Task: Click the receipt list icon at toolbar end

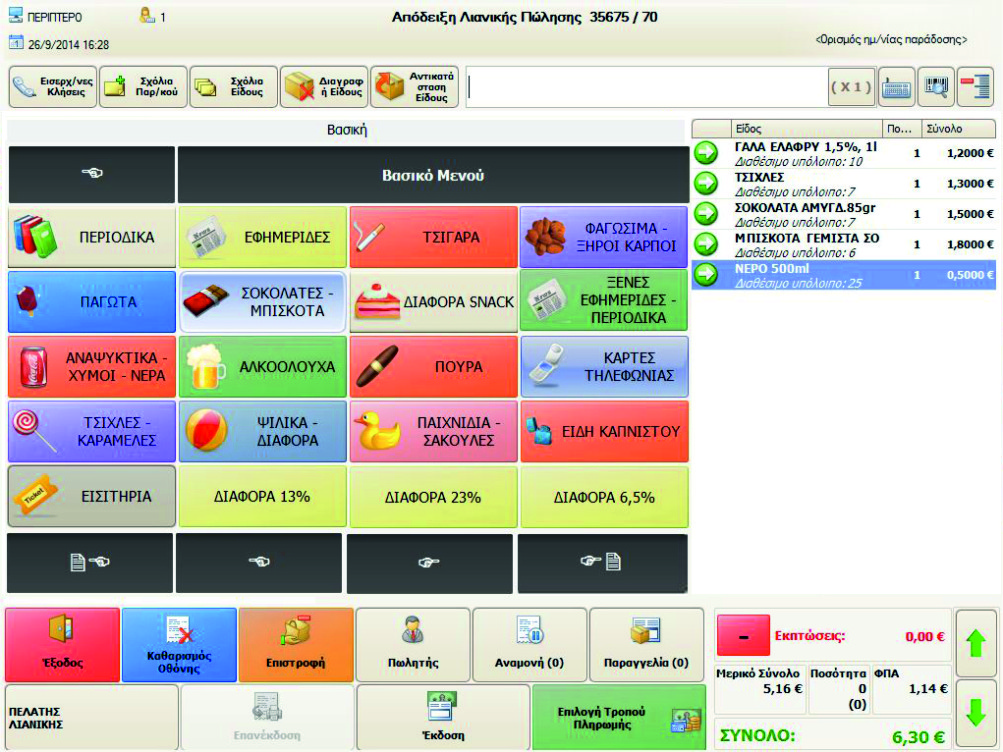Action: [974, 88]
